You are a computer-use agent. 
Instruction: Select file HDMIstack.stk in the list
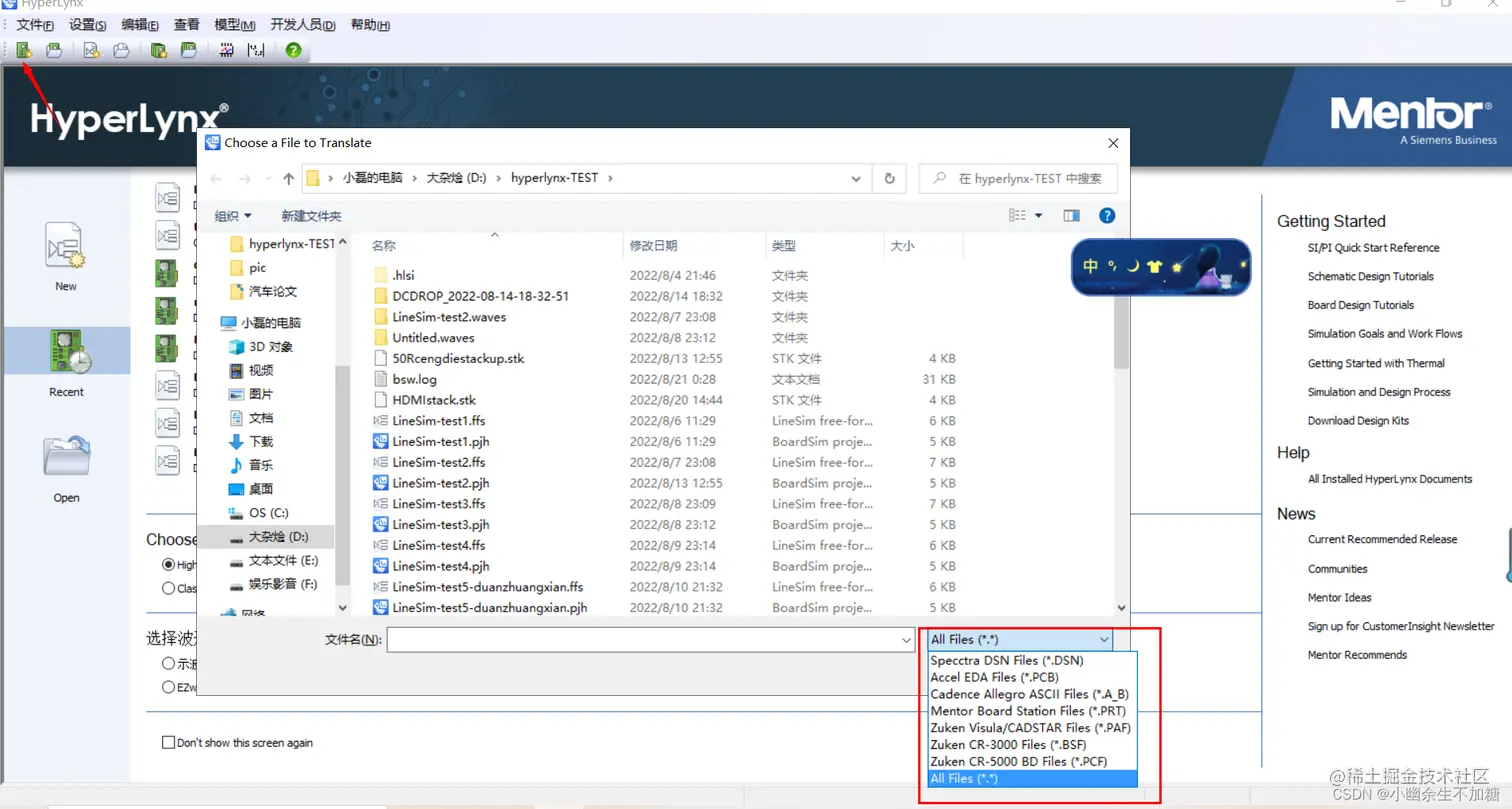pyautogui.click(x=434, y=400)
